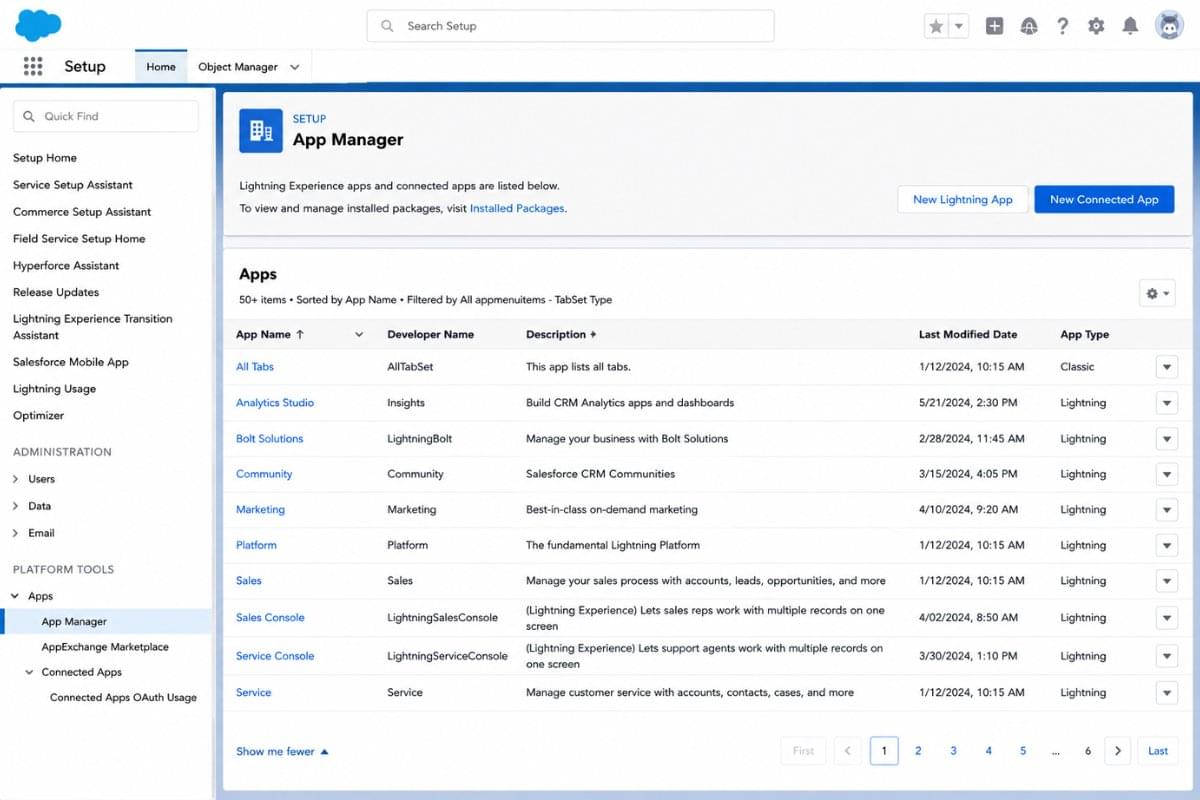Open row actions for Community
This screenshot has width=1200, height=800.
pyautogui.click(x=1166, y=474)
